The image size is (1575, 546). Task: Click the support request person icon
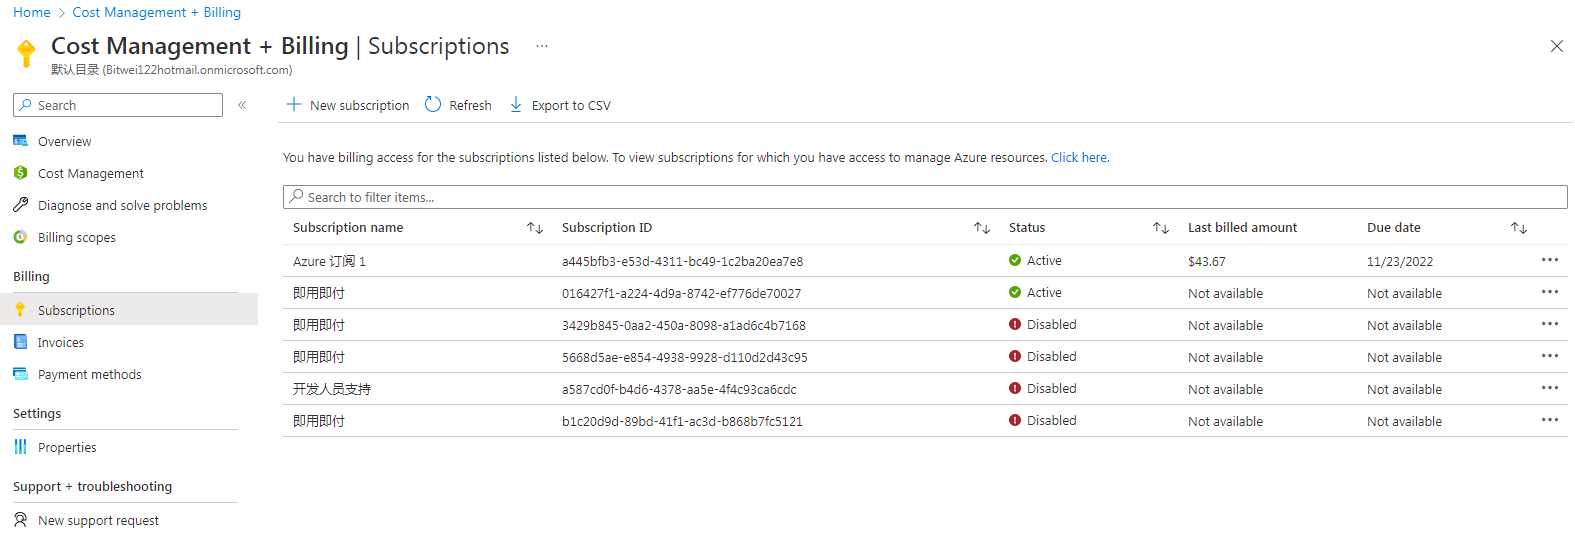(20, 520)
